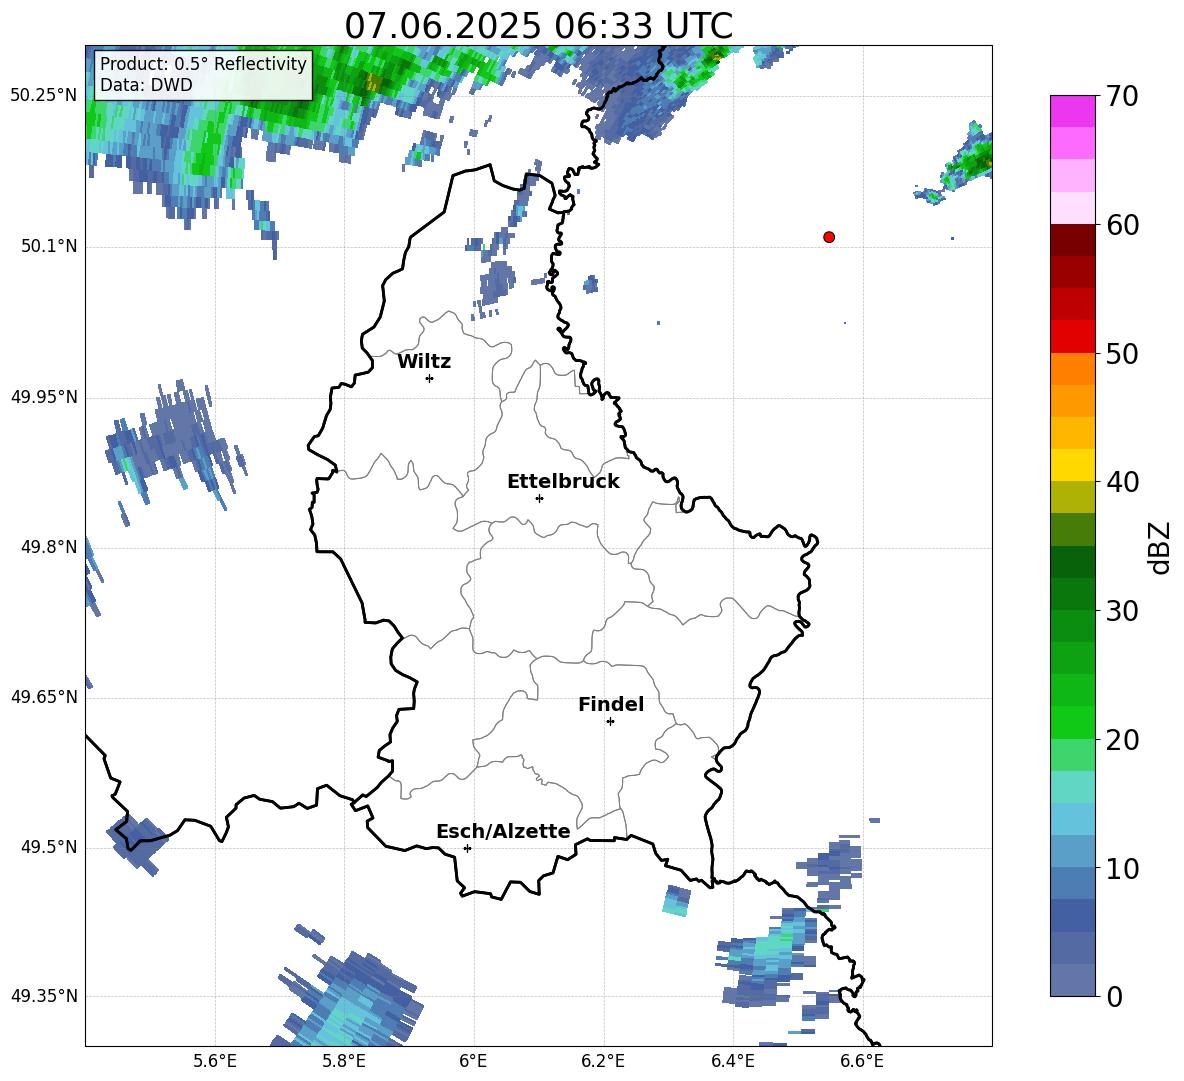The height and width of the screenshot is (1081, 1184).
Task: Click the 49.65°N latitude label
Action: pos(44,697)
